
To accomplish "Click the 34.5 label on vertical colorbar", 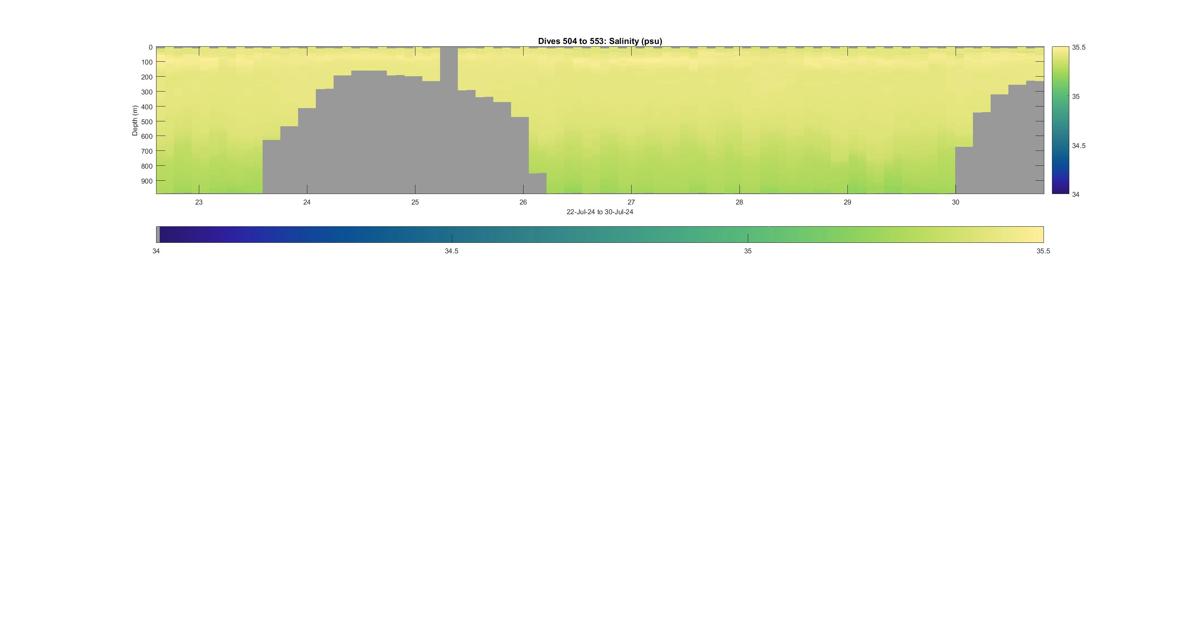I will pos(1079,145).
